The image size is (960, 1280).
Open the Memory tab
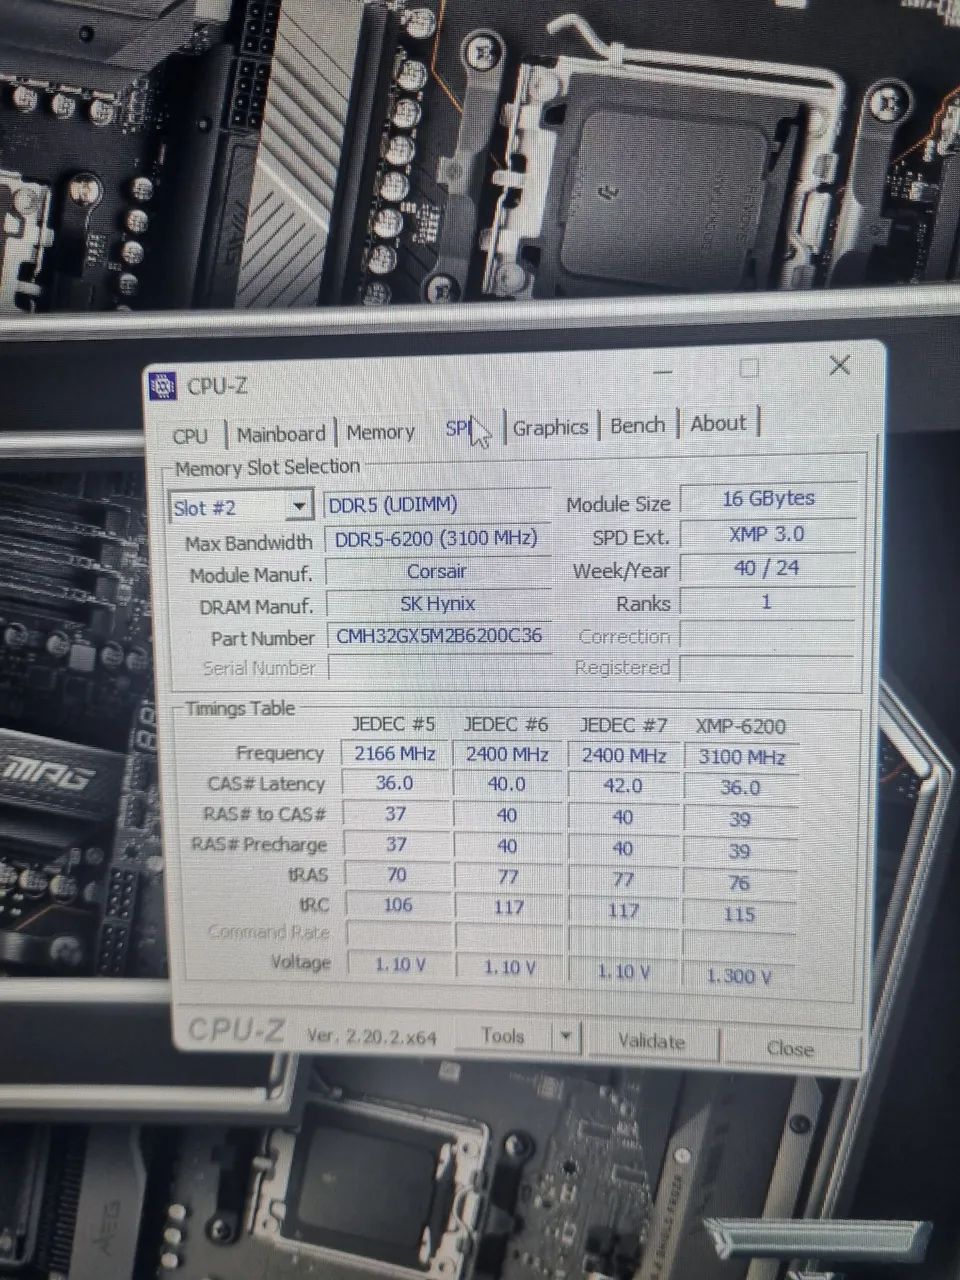[x=380, y=432]
